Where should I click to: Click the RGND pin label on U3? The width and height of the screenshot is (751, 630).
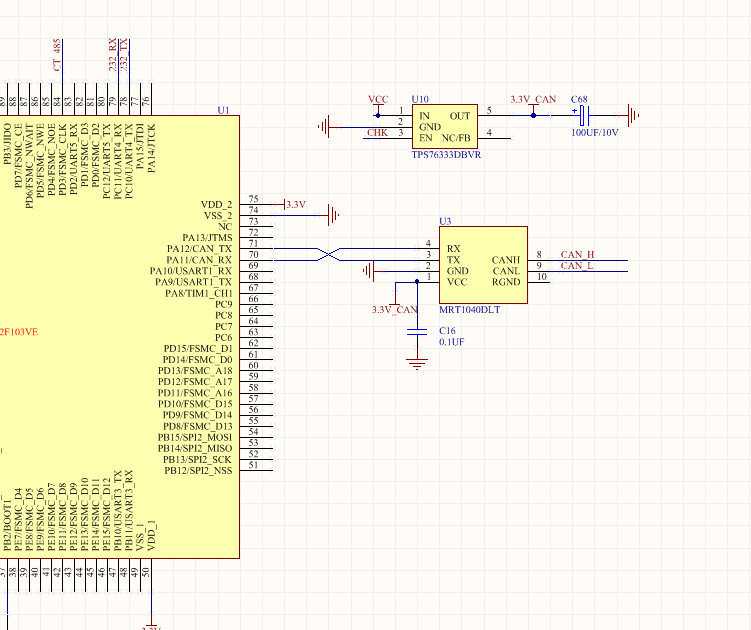coord(506,282)
